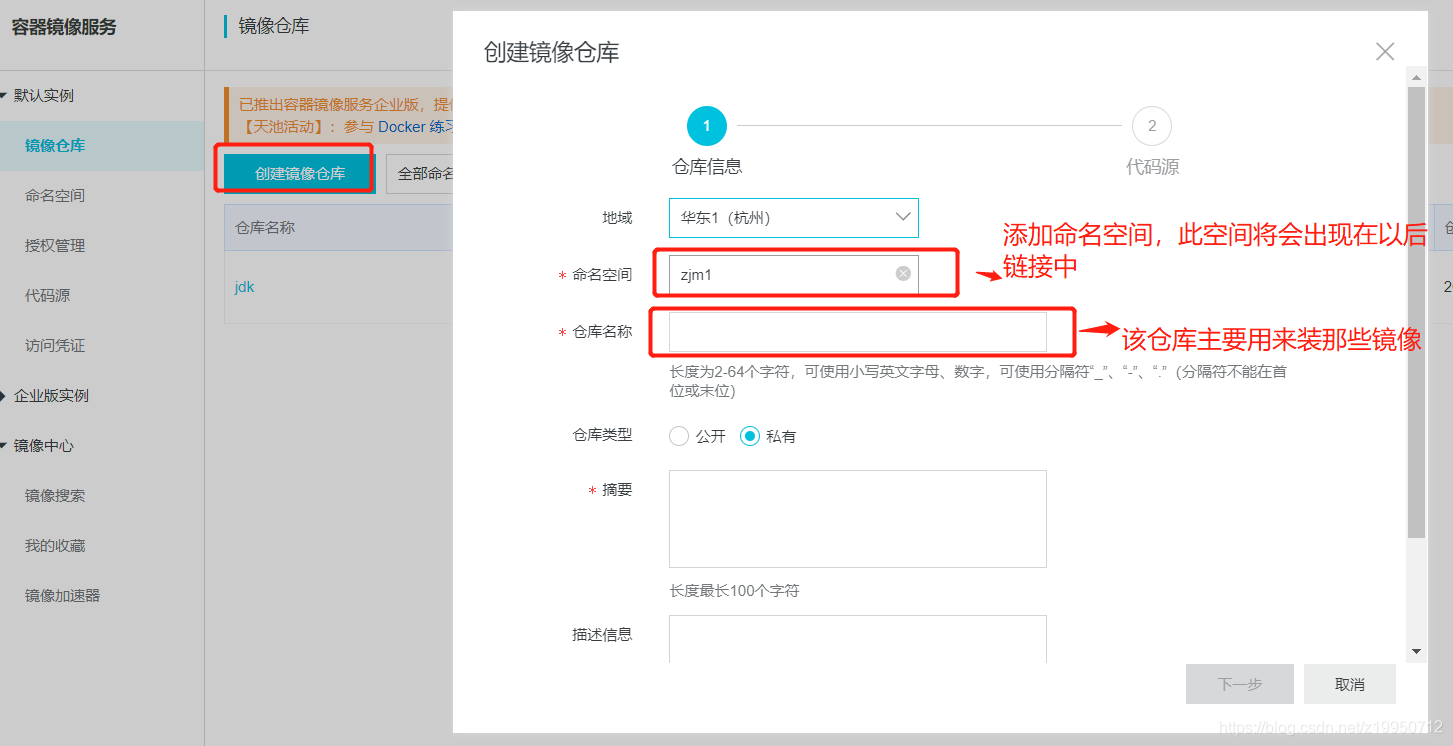Viewport: 1453px width, 746px height.
Task: Open the 华东1（杭州）region dropdown
Action: click(793, 217)
